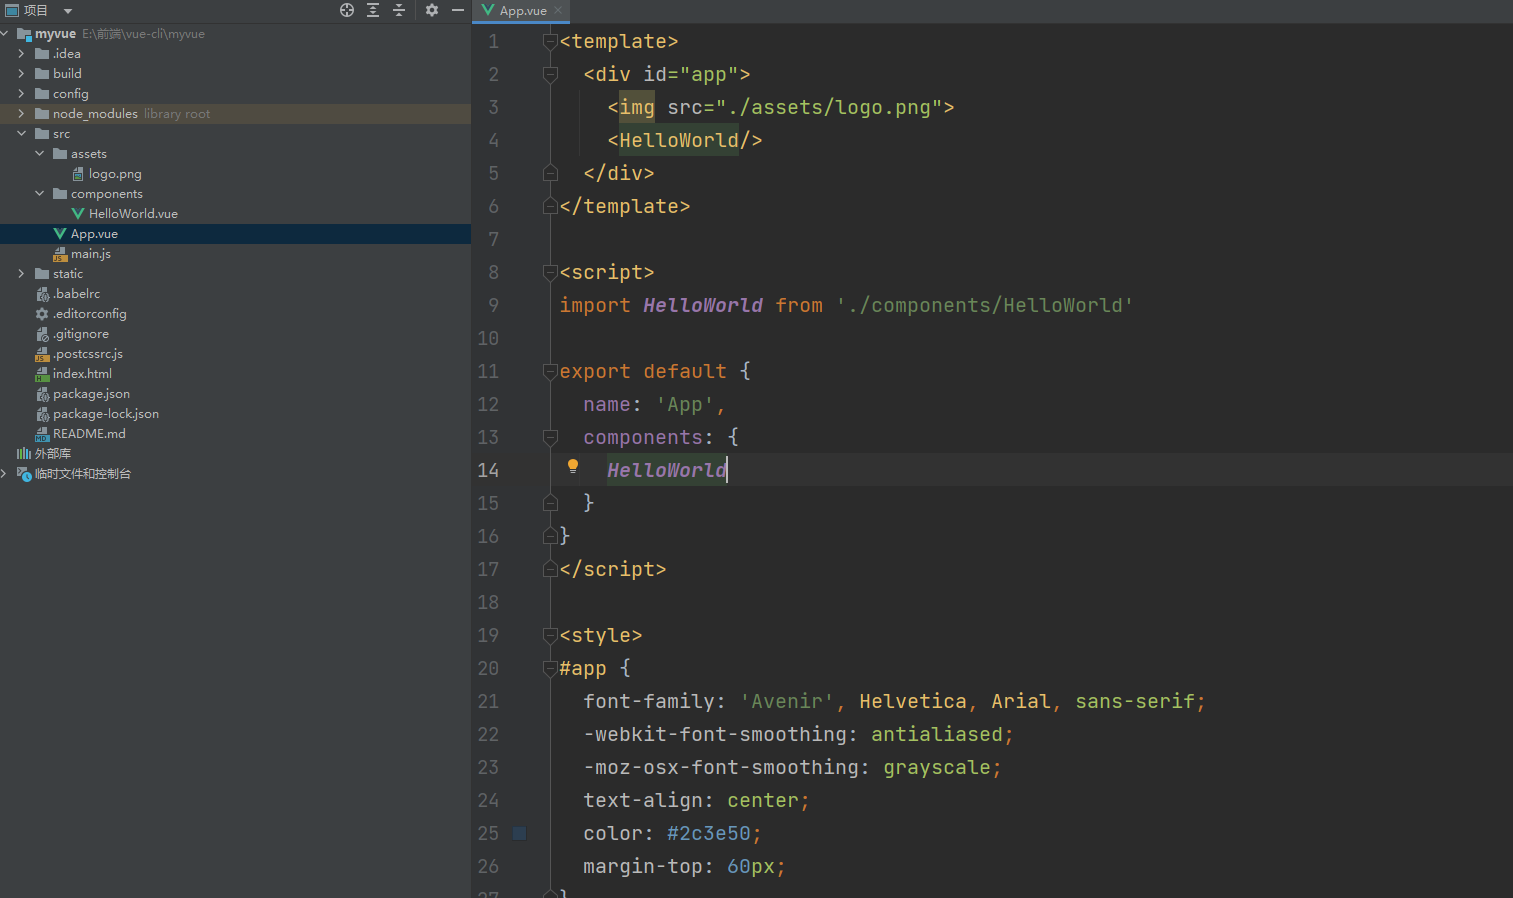Expand the static folder
Image resolution: width=1513 pixels, height=898 pixels.
point(21,274)
